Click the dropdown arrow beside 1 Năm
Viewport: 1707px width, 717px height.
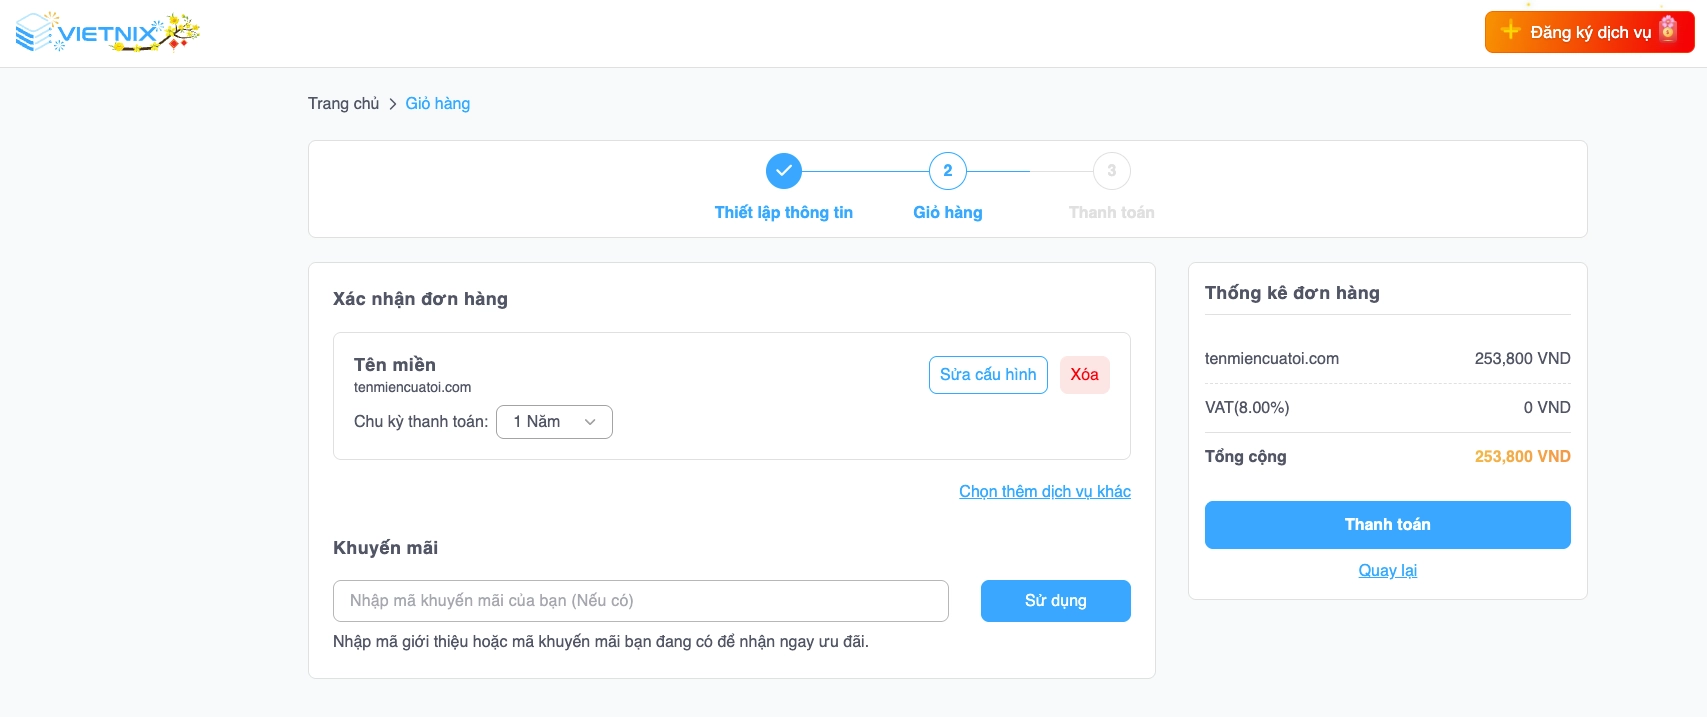point(590,422)
